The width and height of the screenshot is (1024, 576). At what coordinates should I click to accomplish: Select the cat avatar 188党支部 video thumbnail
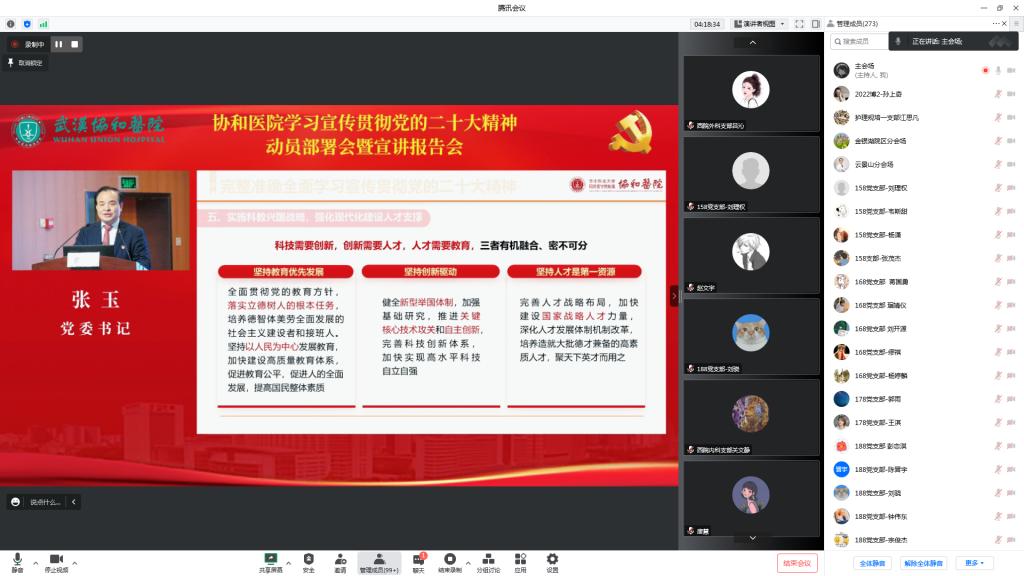pos(751,336)
